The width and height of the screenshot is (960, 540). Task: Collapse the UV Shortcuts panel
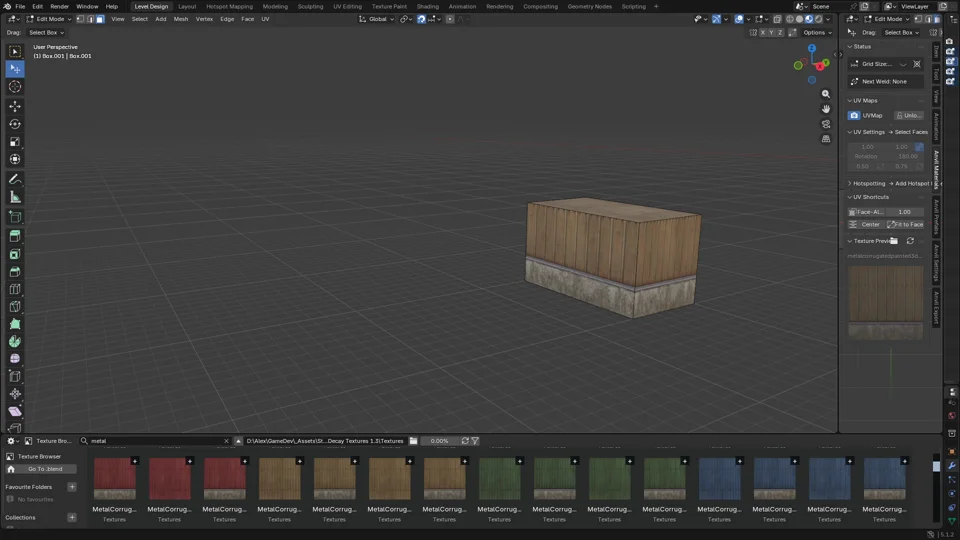(850, 197)
